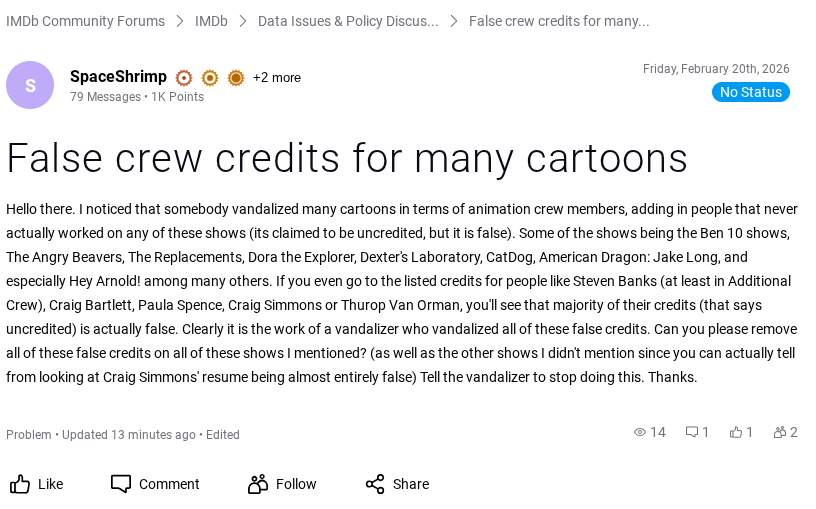Open Data Issues & Policy Discussion breadcrumb
This screenshot has width=816, height=509.
[x=348, y=21]
